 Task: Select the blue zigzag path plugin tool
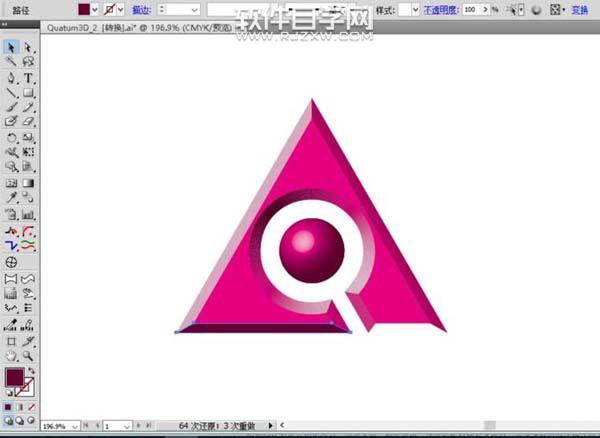[x=11, y=245]
